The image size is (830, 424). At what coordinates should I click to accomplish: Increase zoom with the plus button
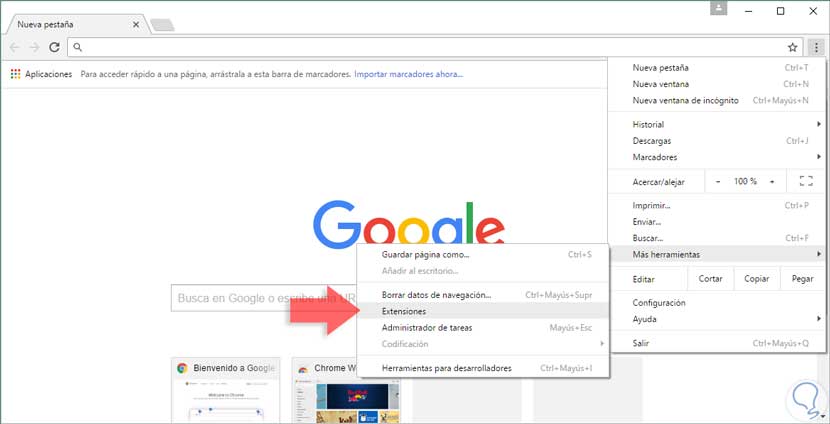pyautogui.click(x=772, y=181)
